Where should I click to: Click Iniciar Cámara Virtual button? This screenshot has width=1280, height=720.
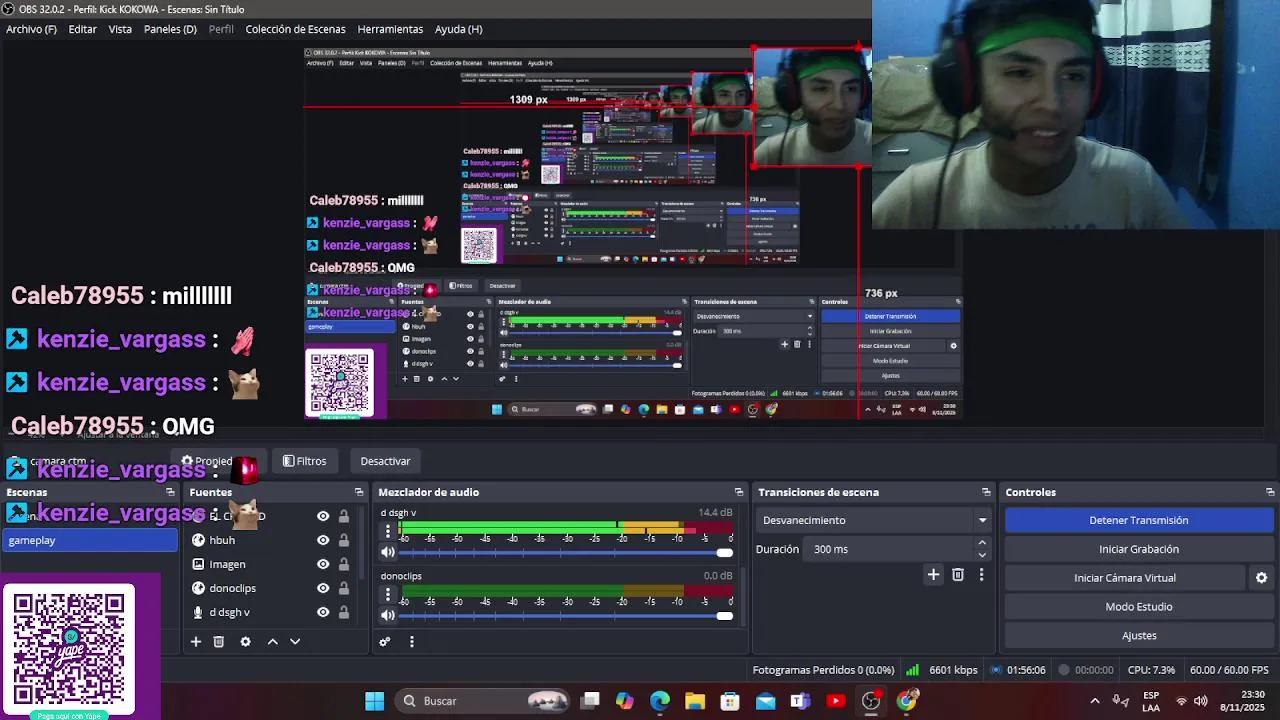coord(1125,578)
